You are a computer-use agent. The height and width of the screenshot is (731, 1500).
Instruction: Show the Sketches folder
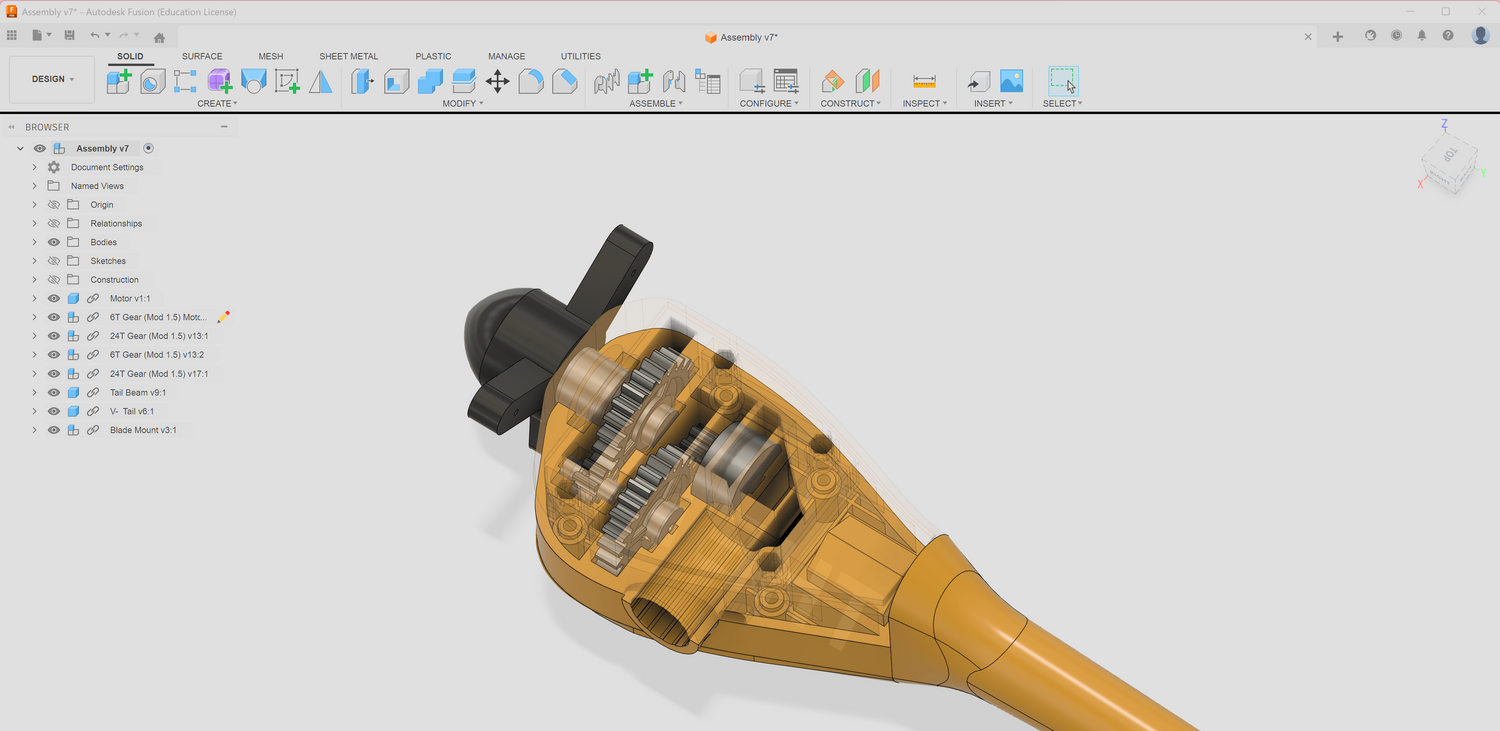(54, 261)
